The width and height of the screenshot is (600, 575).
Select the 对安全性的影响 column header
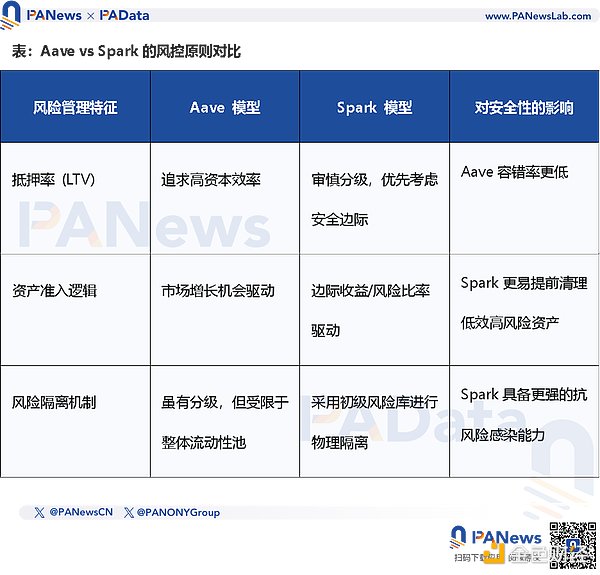pos(523,107)
